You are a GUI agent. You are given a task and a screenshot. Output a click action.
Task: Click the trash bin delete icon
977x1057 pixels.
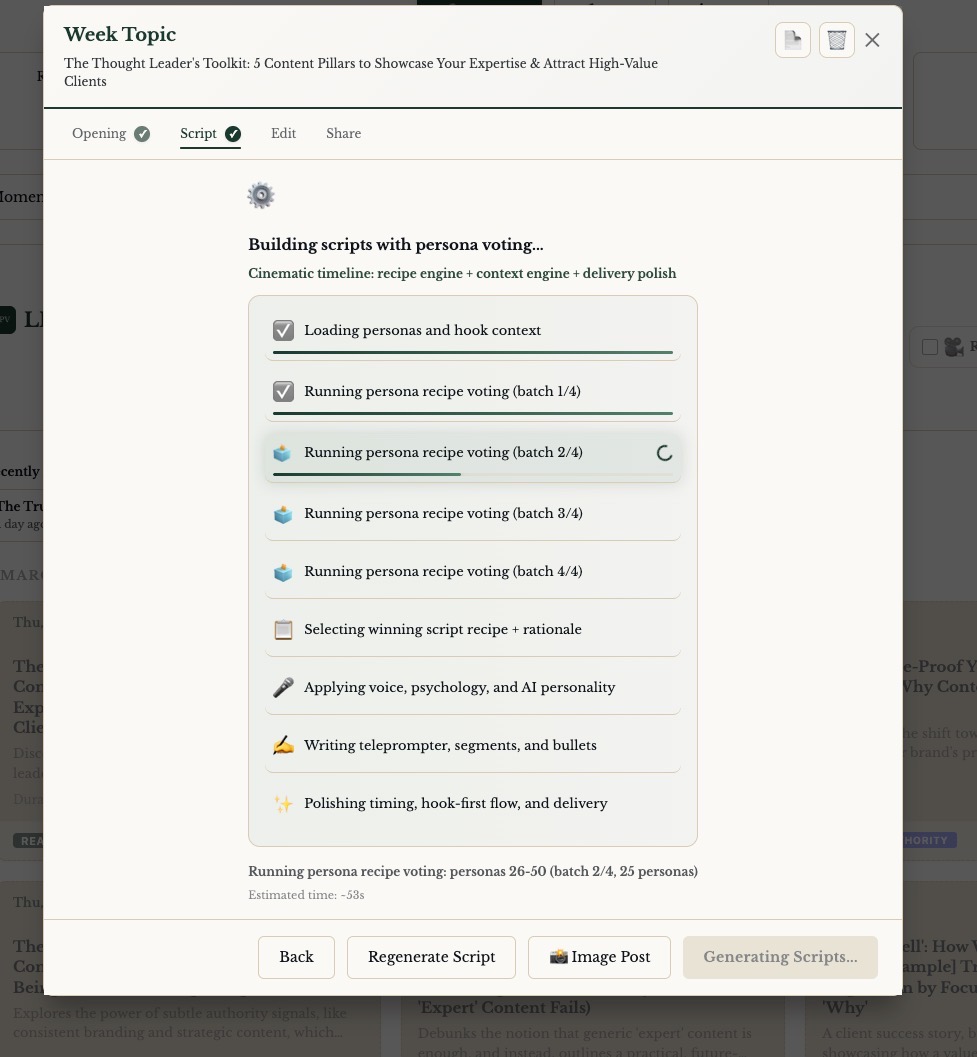[836, 40]
